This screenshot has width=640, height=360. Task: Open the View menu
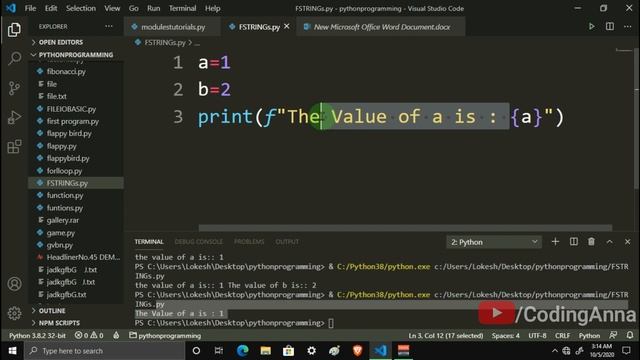click(x=112, y=8)
